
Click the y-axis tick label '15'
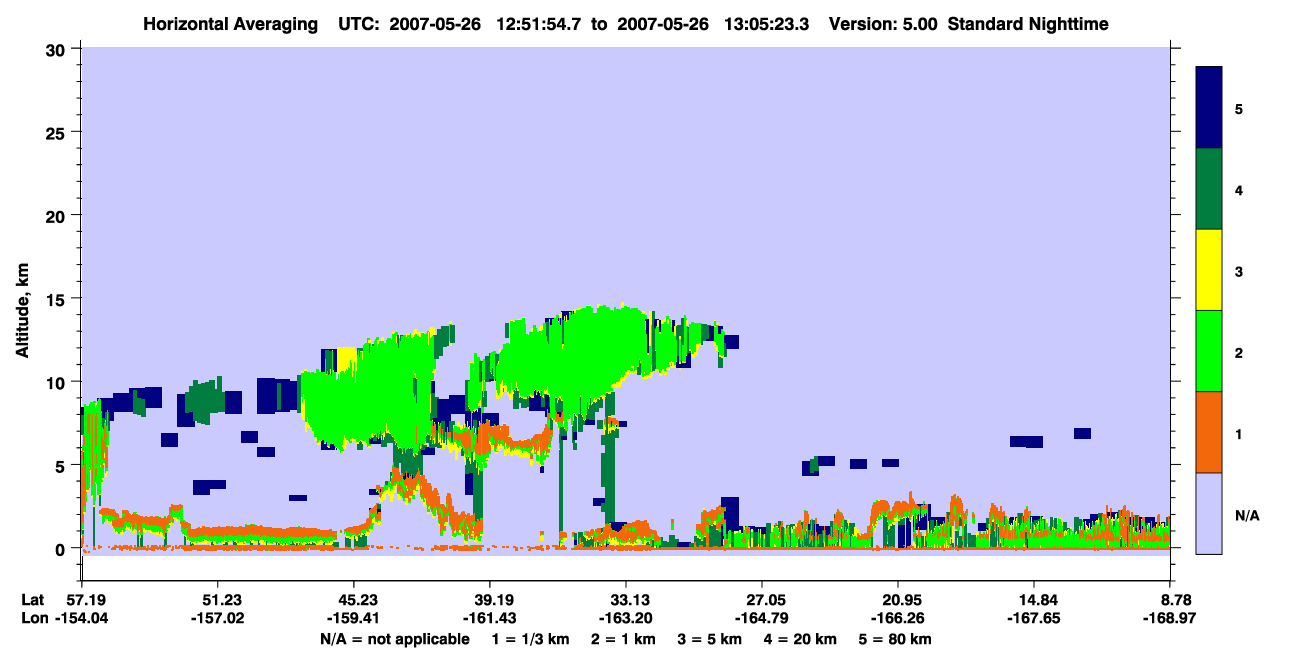pyautogui.click(x=58, y=299)
